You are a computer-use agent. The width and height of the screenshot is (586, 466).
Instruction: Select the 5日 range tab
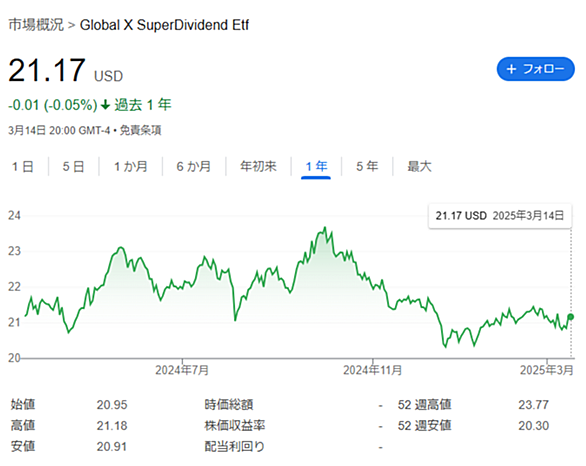(73, 166)
